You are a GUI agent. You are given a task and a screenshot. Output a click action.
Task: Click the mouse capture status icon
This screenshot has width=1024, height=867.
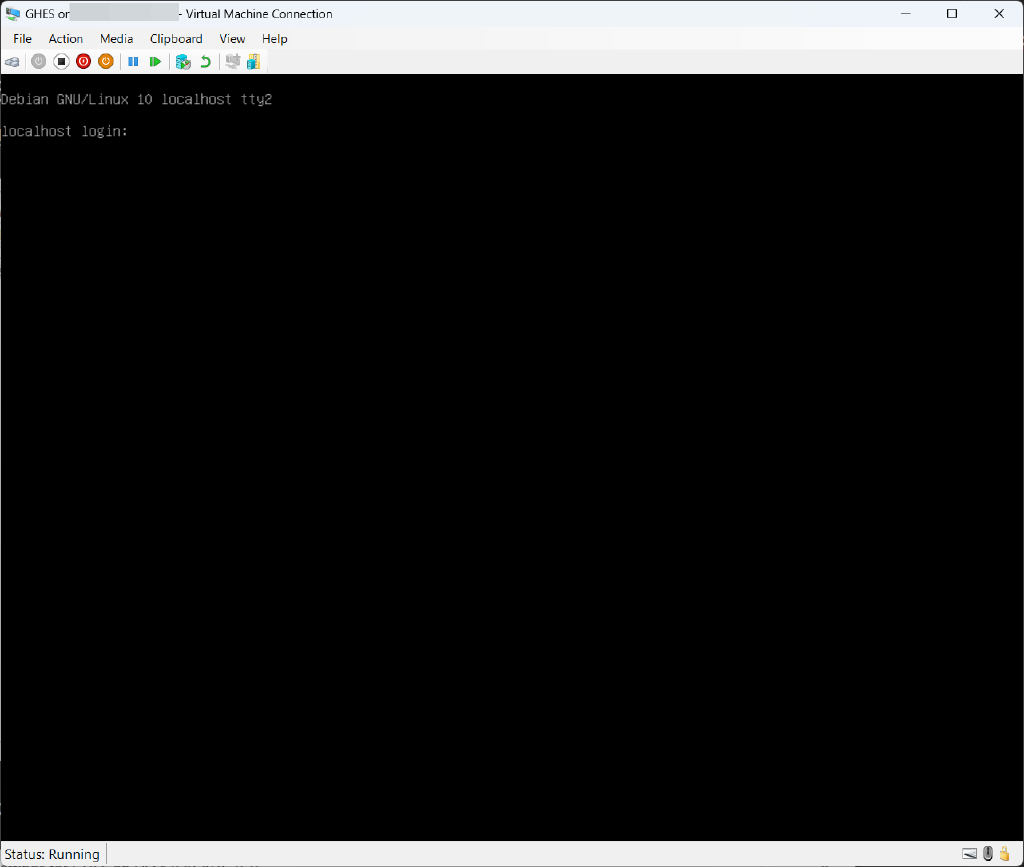tap(988, 853)
